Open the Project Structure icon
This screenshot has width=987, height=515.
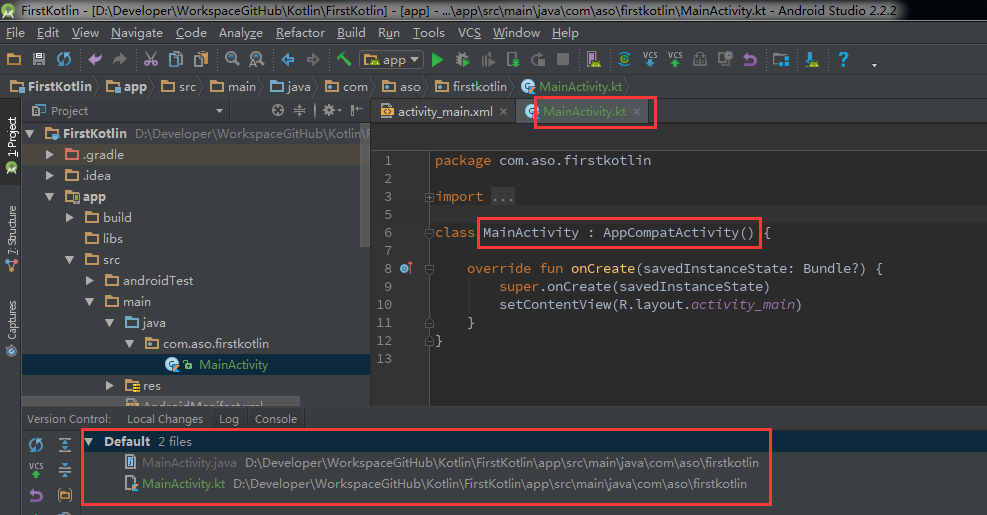pyautogui.click(x=781, y=60)
